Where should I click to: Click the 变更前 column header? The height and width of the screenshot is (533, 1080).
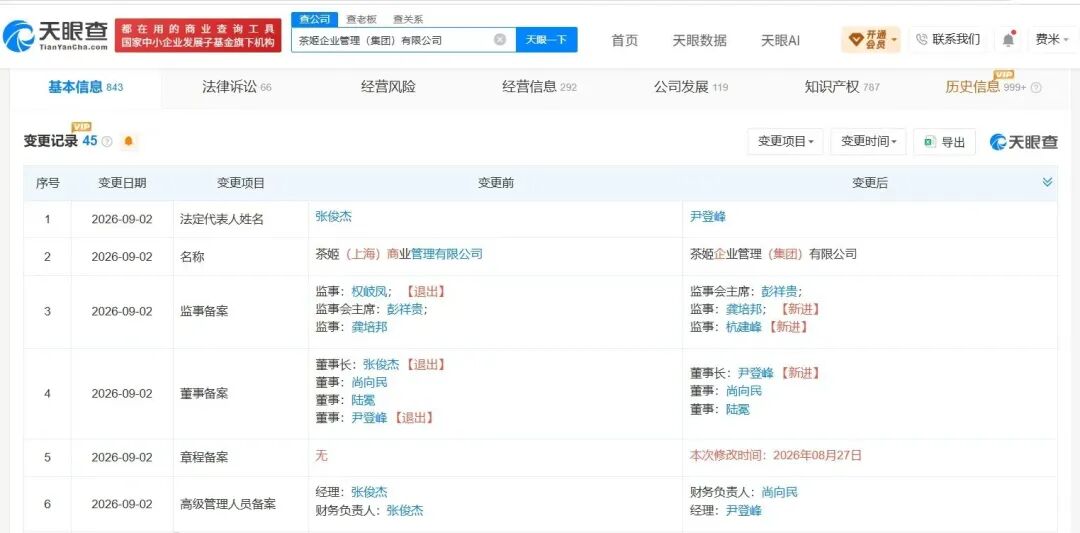(496, 183)
